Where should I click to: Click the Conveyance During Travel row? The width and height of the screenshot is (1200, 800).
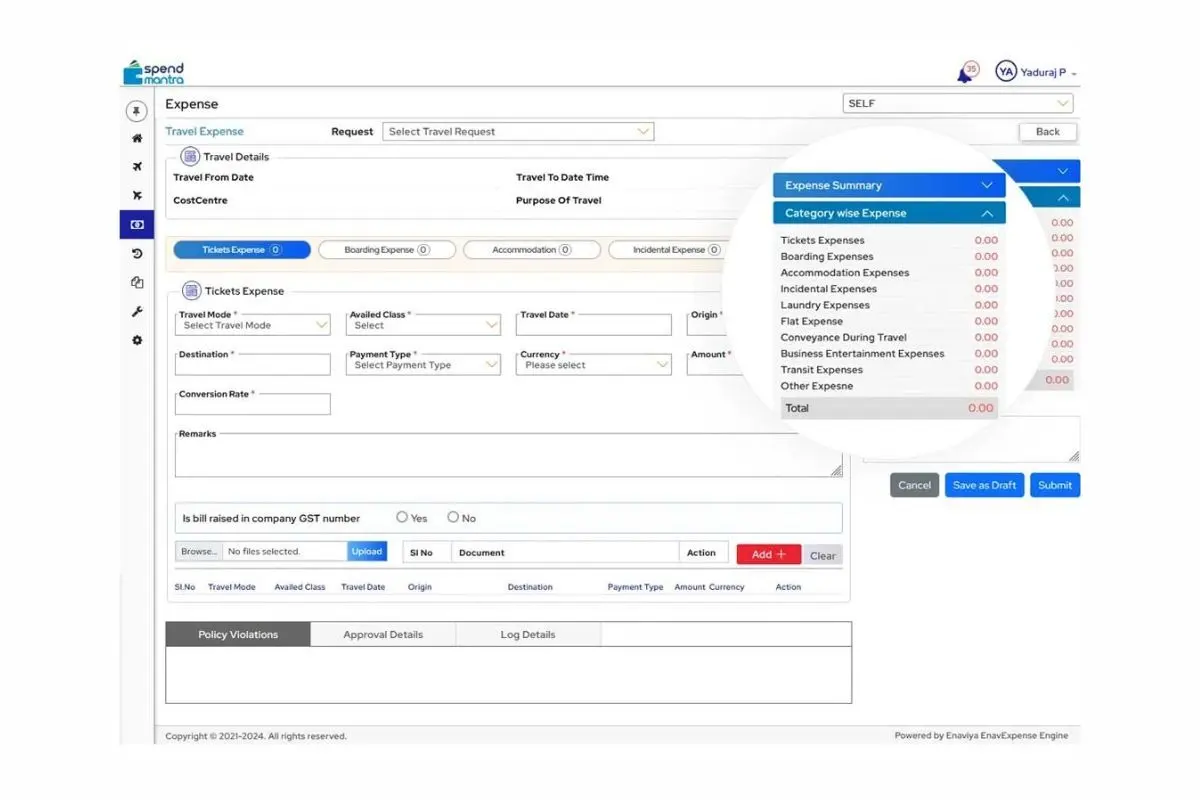point(889,337)
